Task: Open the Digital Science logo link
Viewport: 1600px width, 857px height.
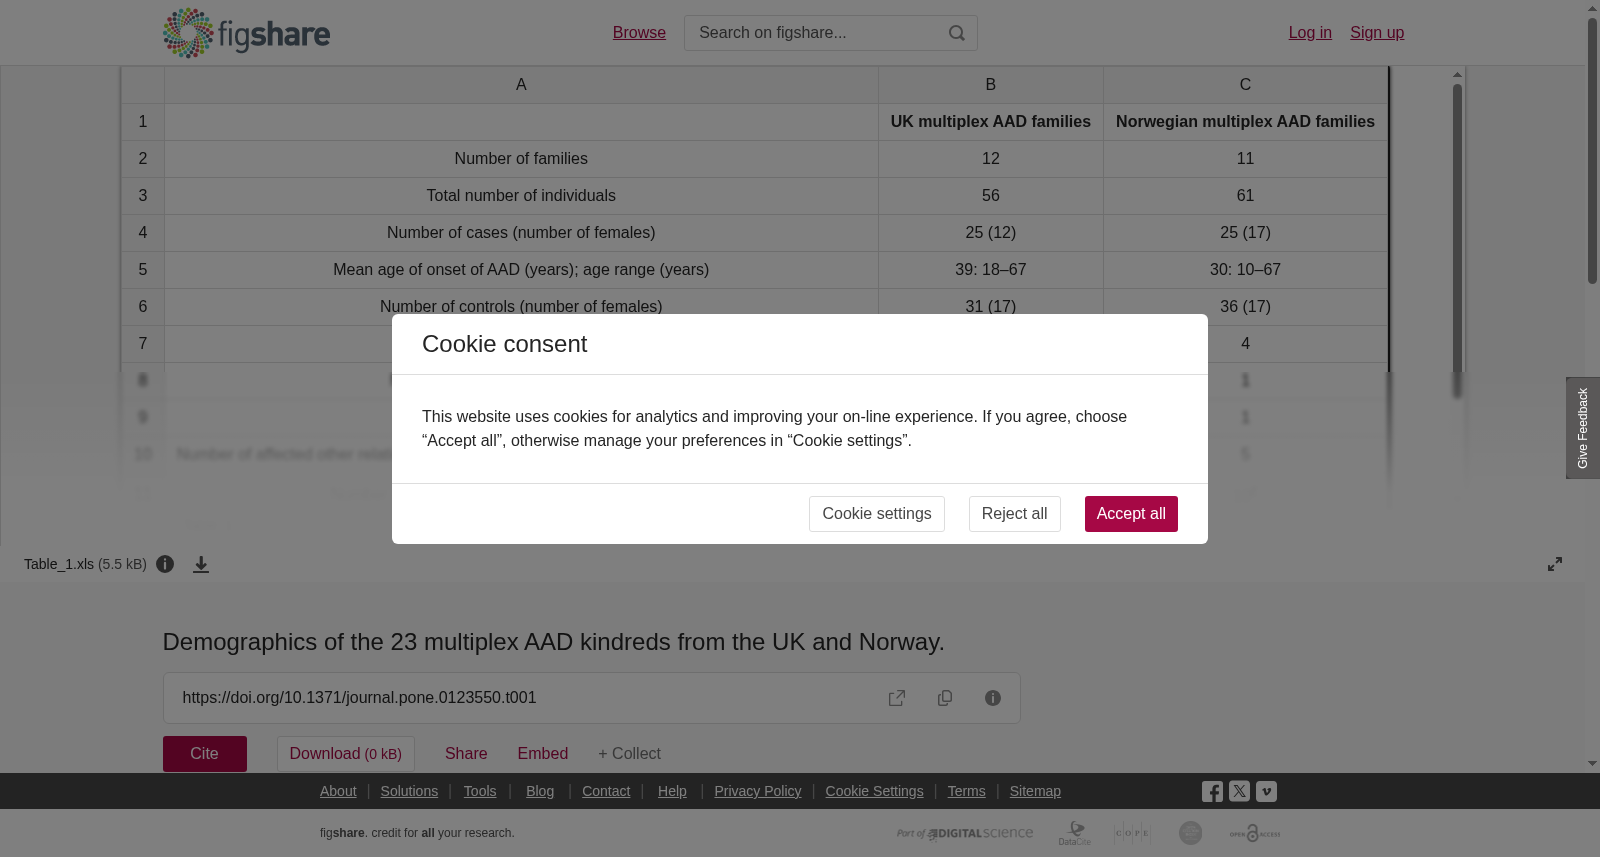Action: click(x=965, y=833)
